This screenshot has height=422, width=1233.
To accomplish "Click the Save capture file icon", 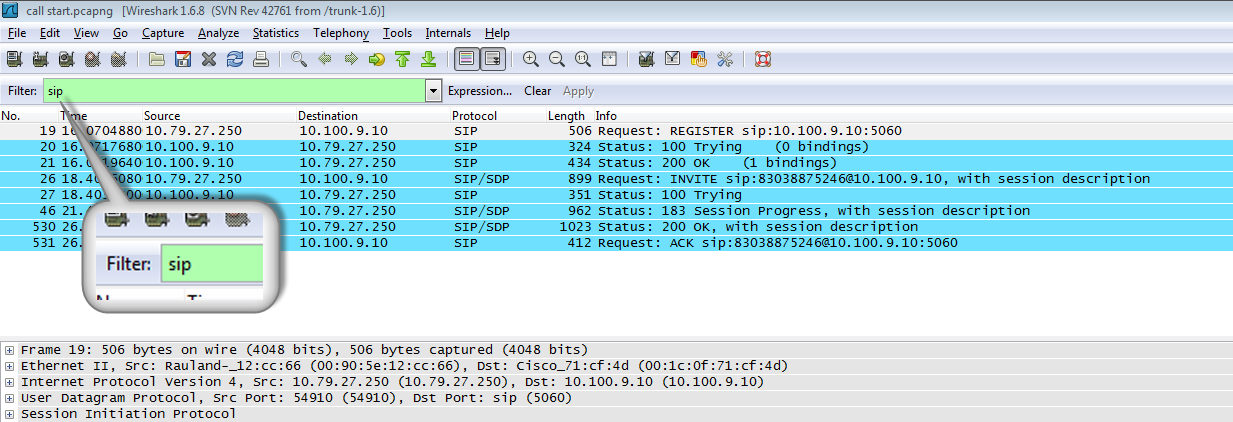I will (x=183, y=59).
